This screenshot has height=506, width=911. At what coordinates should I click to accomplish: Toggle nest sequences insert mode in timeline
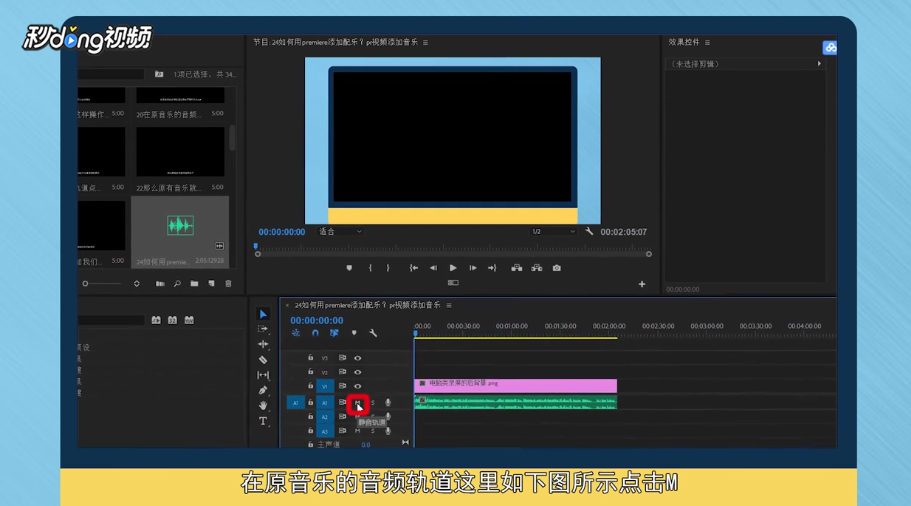296,333
